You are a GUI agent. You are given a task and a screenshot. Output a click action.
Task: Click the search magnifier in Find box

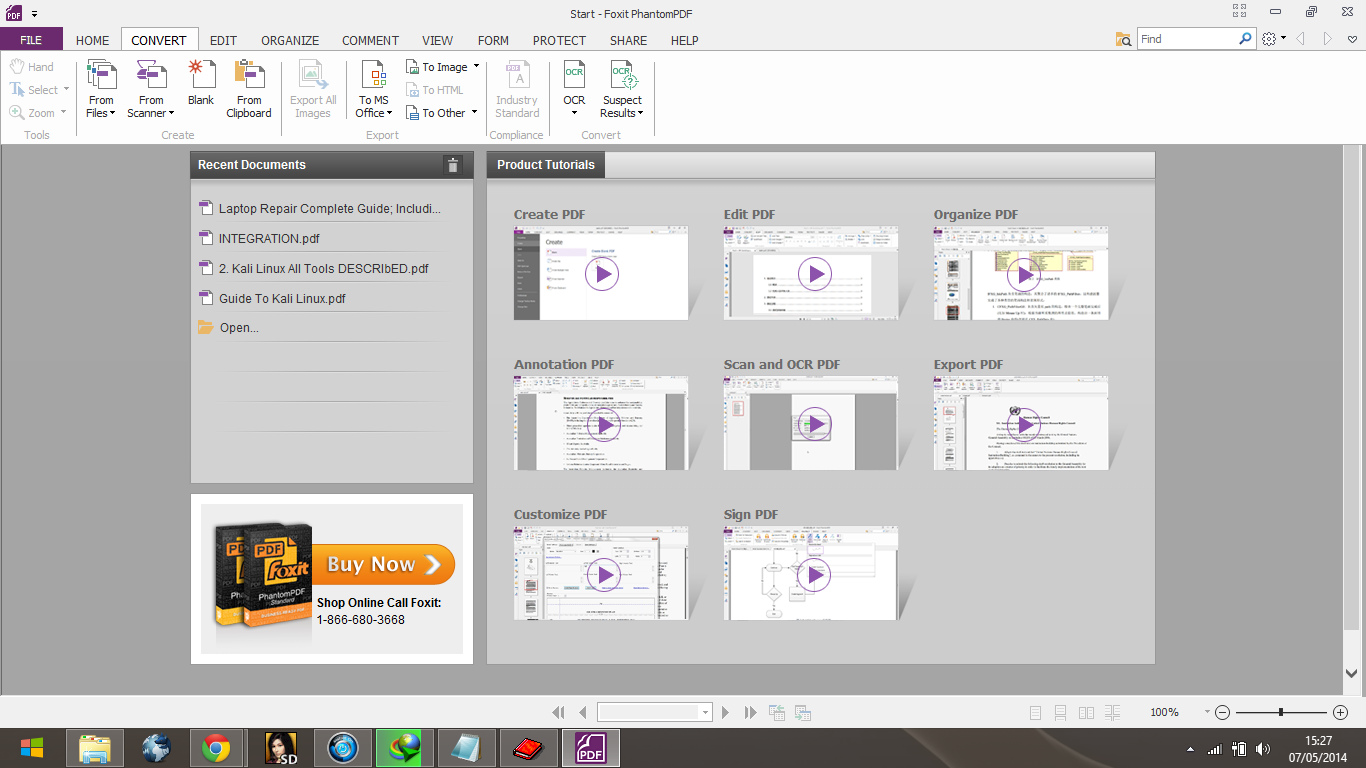click(x=1245, y=39)
